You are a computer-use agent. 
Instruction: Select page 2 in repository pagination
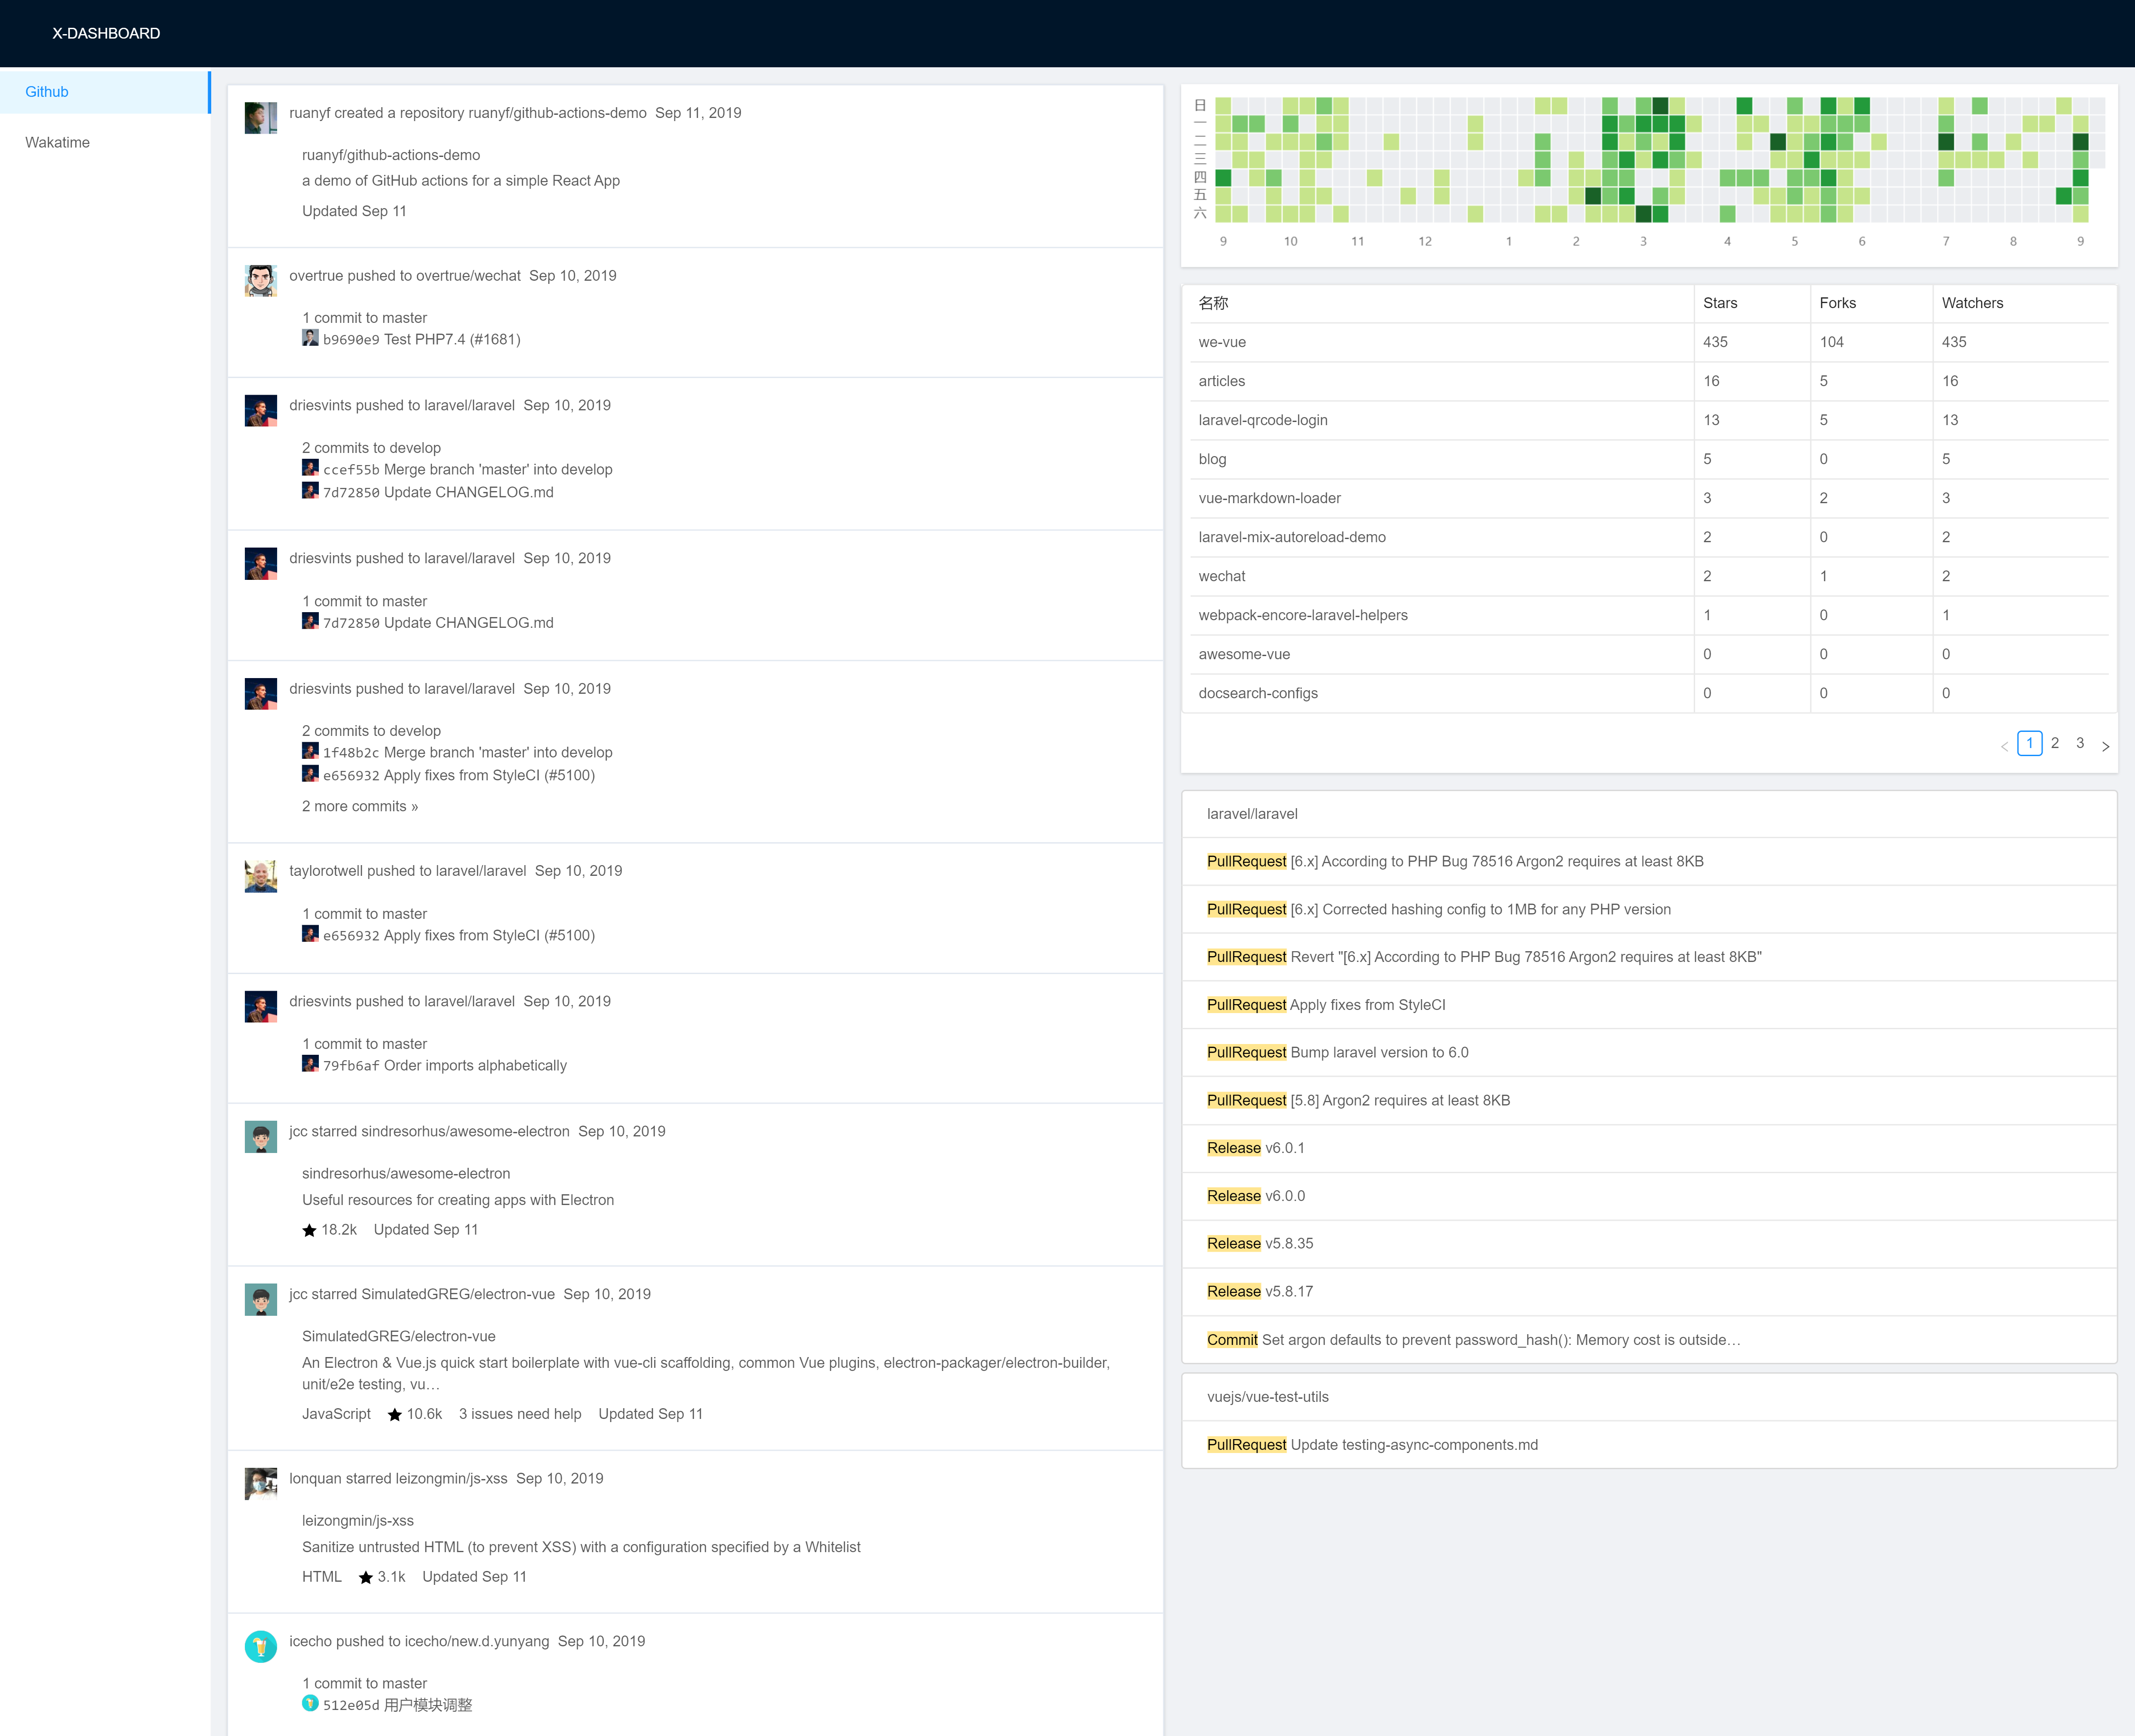coord(2055,743)
